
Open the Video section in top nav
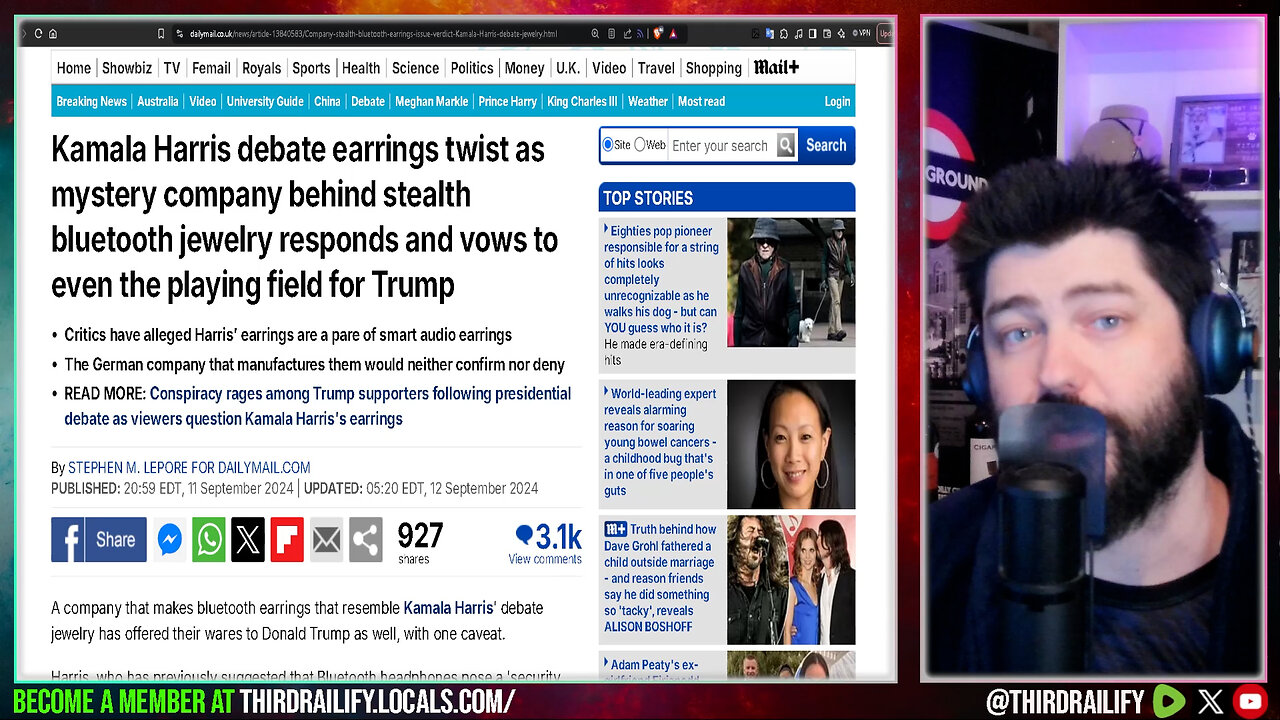tap(609, 68)
